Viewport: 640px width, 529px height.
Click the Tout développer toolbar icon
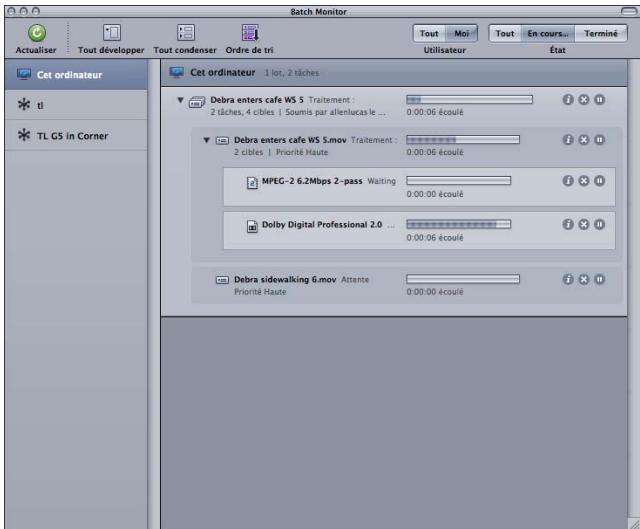[111, 33]
